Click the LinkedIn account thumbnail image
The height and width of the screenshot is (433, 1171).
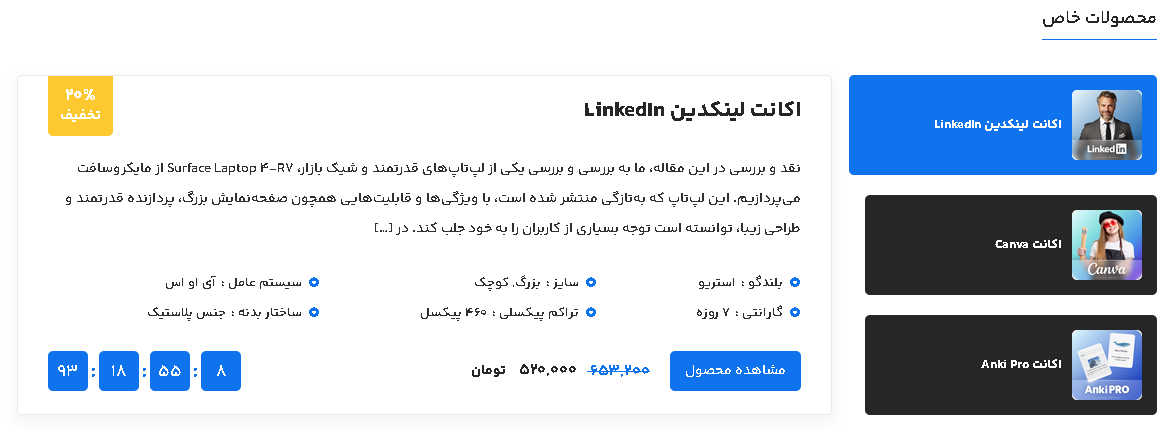coord(1106,125)
